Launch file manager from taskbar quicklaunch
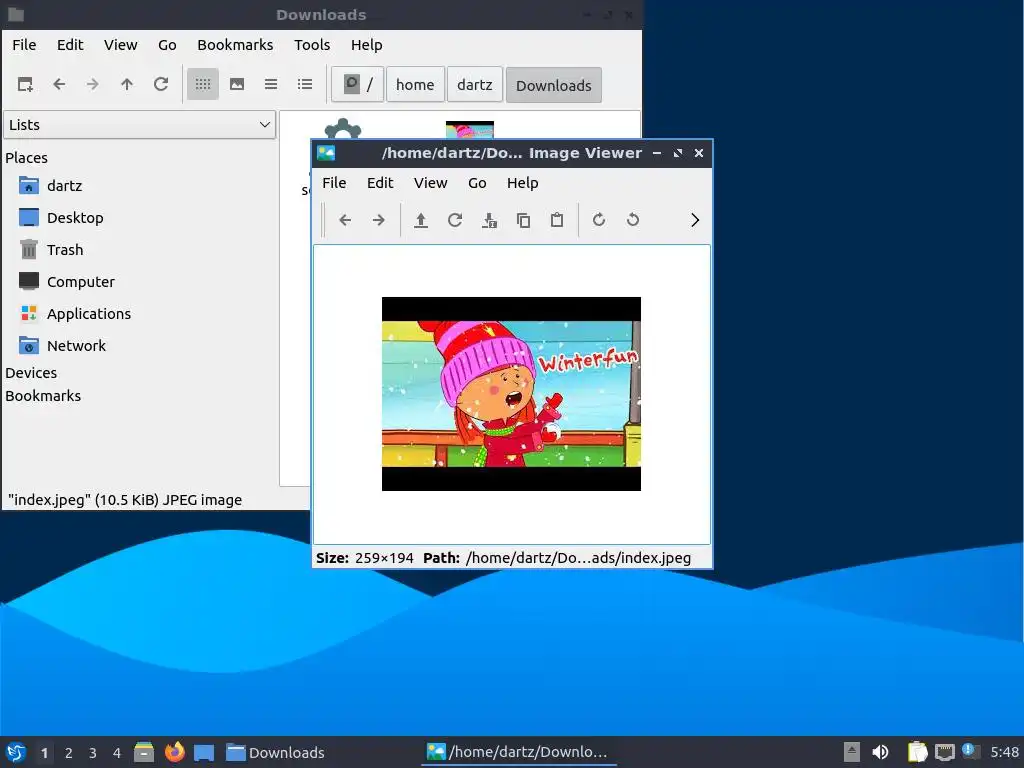1024x768 pixels. (144, 752)
